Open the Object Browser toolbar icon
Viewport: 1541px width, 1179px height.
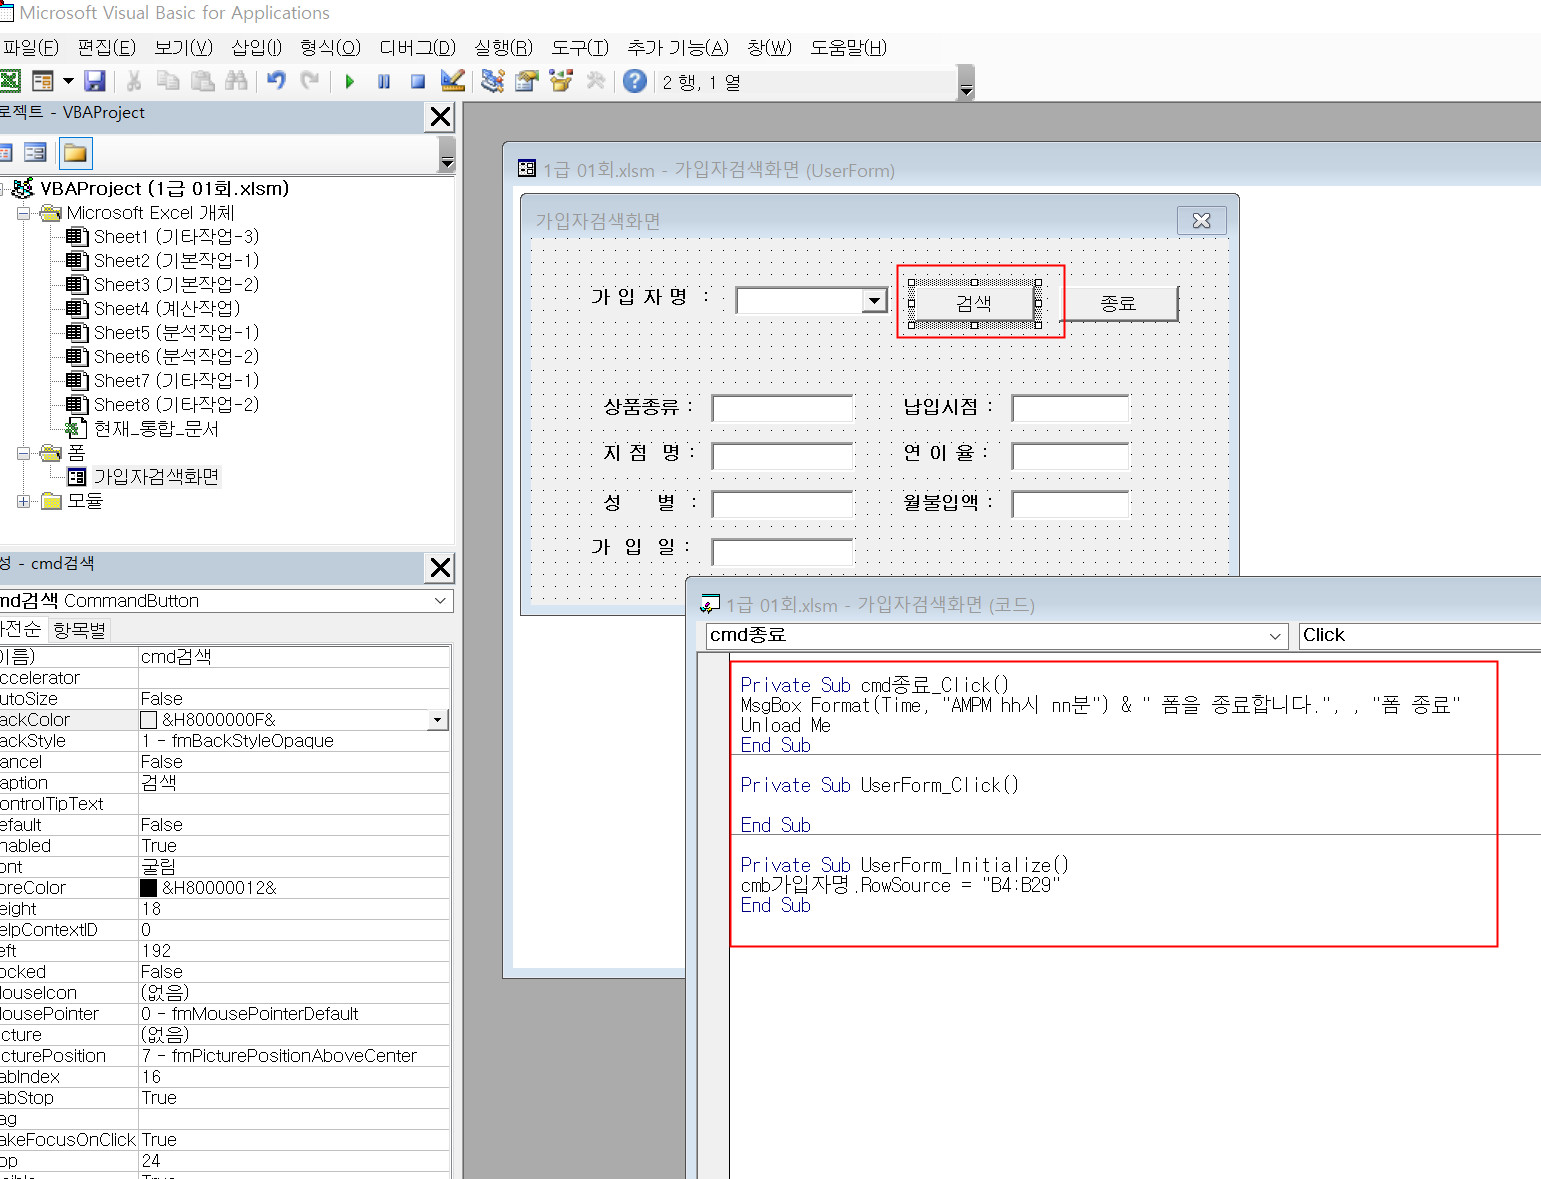point(560,81)
